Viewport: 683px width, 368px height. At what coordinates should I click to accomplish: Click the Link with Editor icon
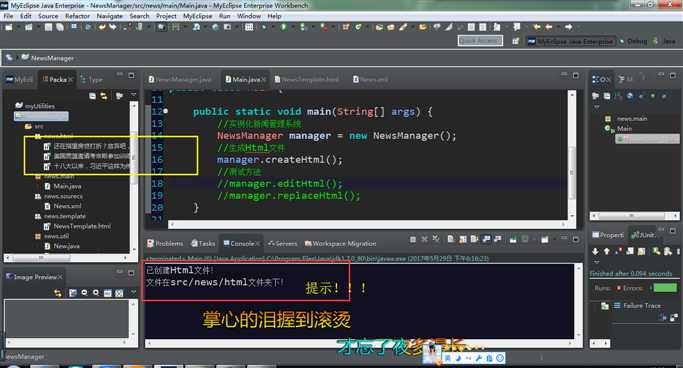[x=104, y=96]
